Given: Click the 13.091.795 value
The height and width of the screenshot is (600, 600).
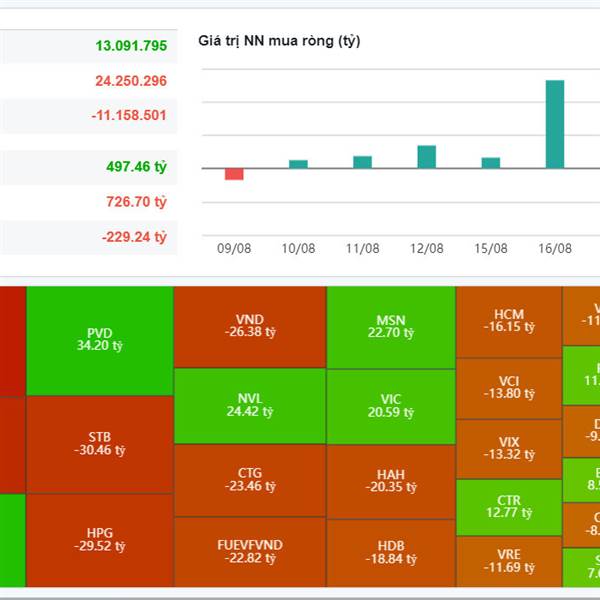Looking at the screenshot, I should [131, 46].
